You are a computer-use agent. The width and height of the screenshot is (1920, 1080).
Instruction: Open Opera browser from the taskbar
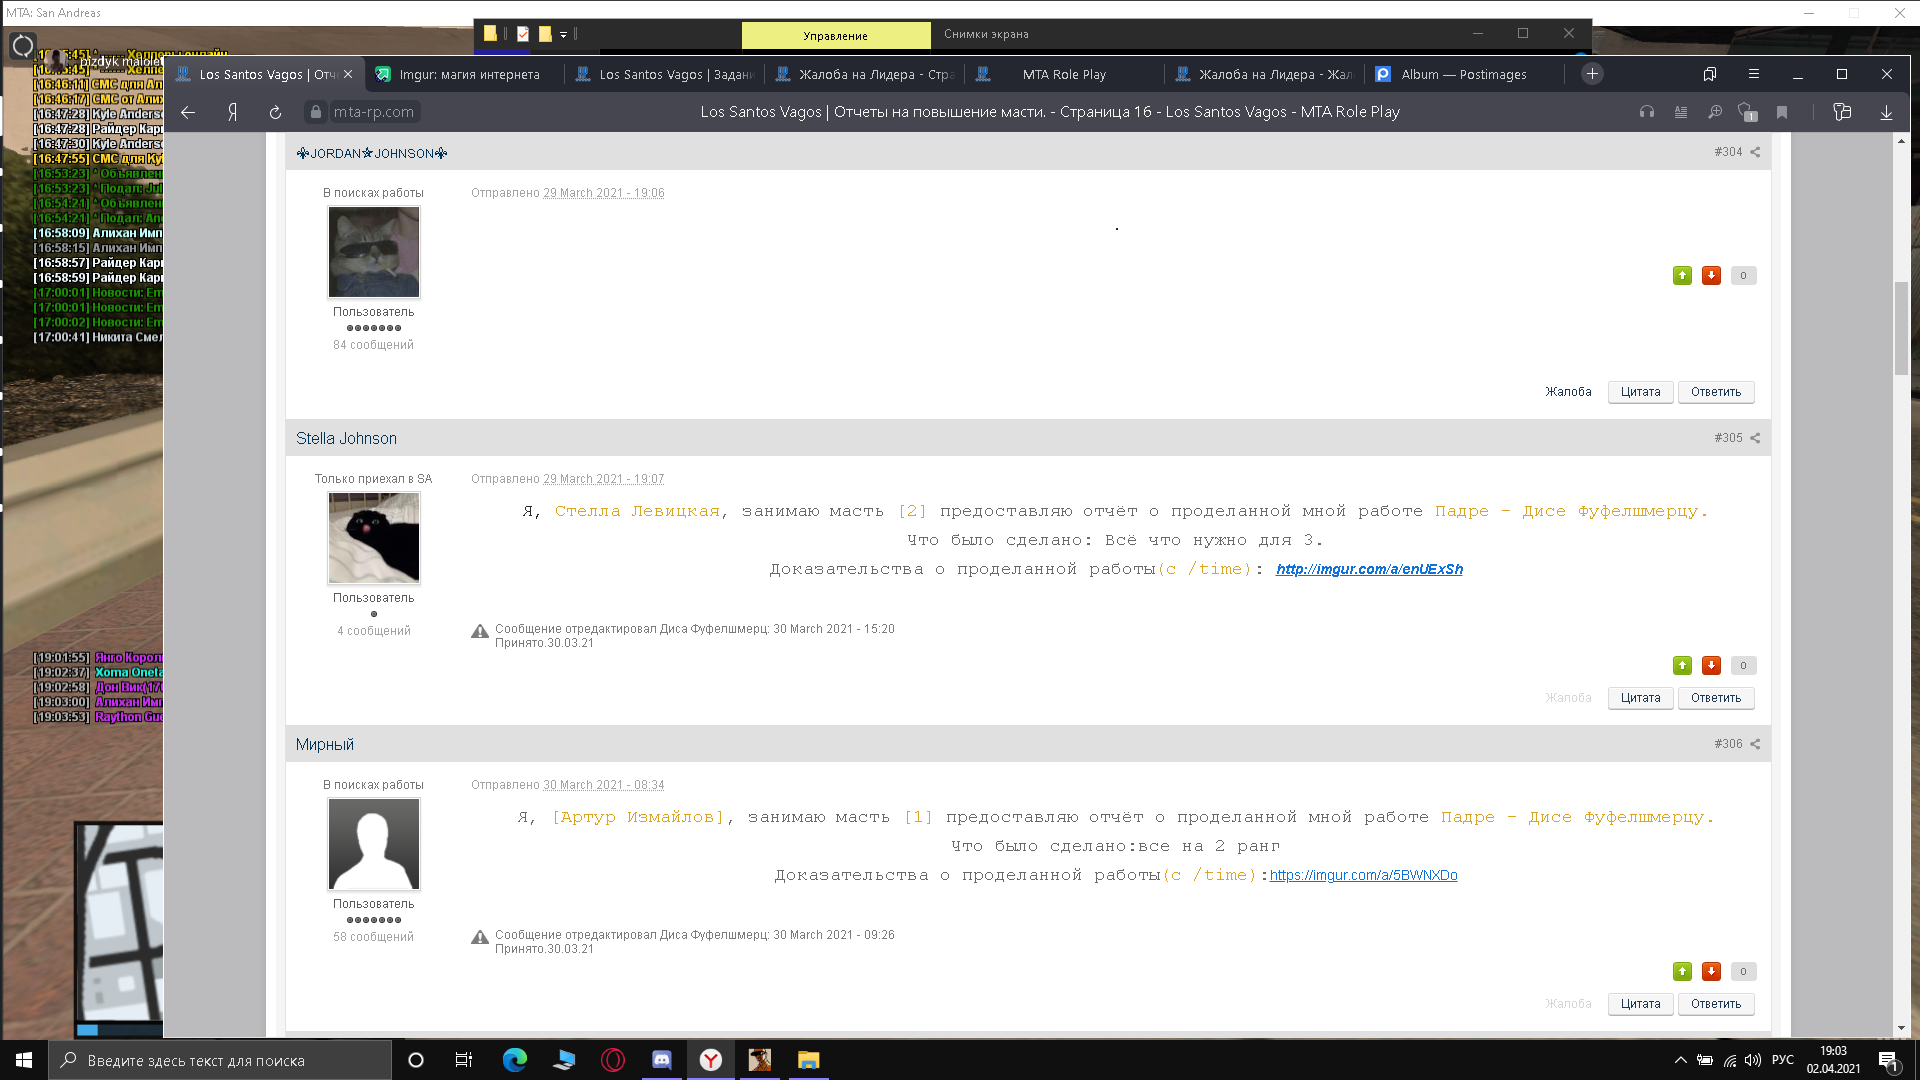[613, 1060]
